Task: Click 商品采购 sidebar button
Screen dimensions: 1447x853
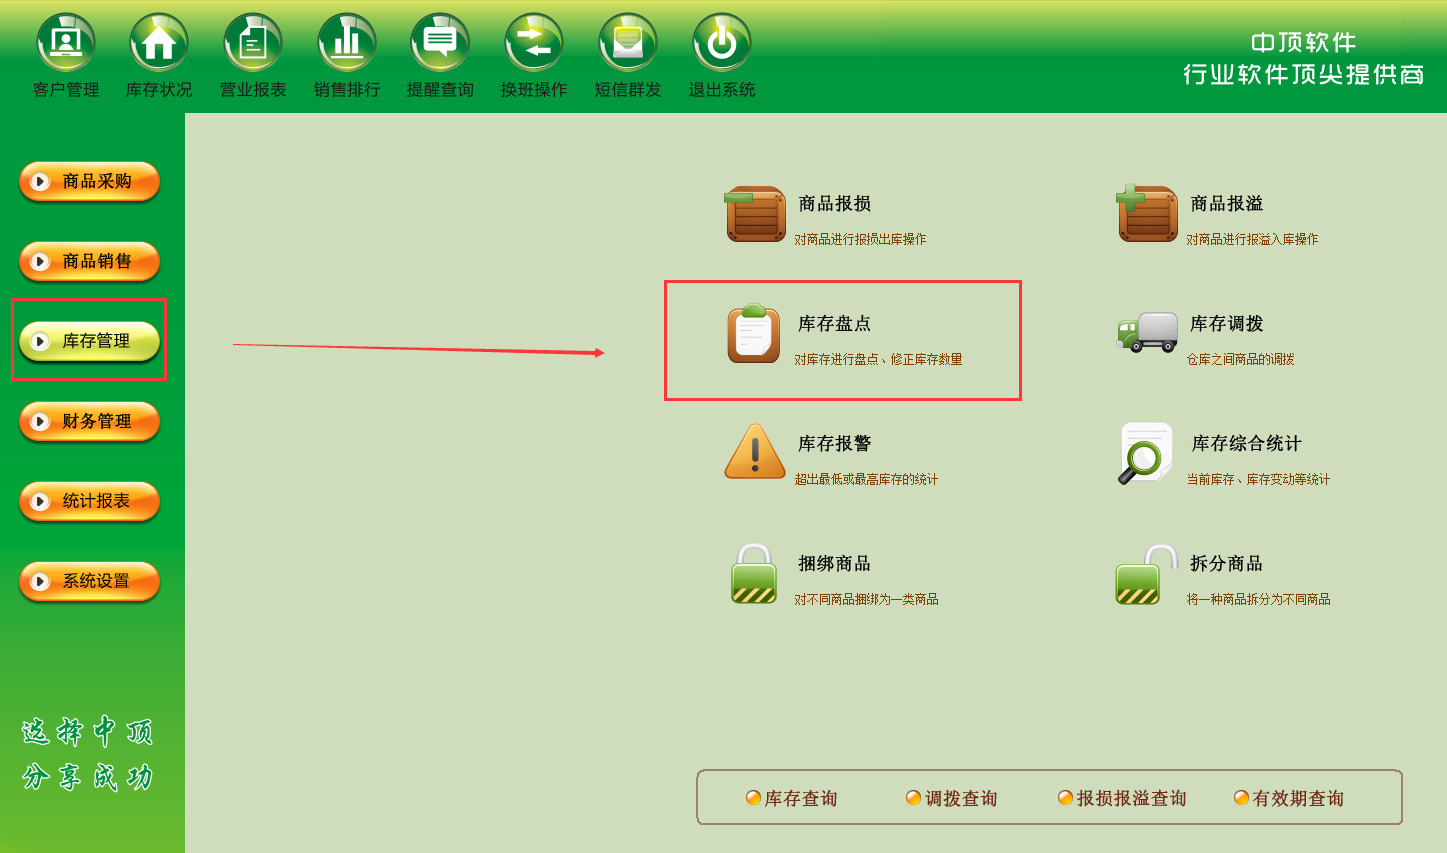Action: 89,181
